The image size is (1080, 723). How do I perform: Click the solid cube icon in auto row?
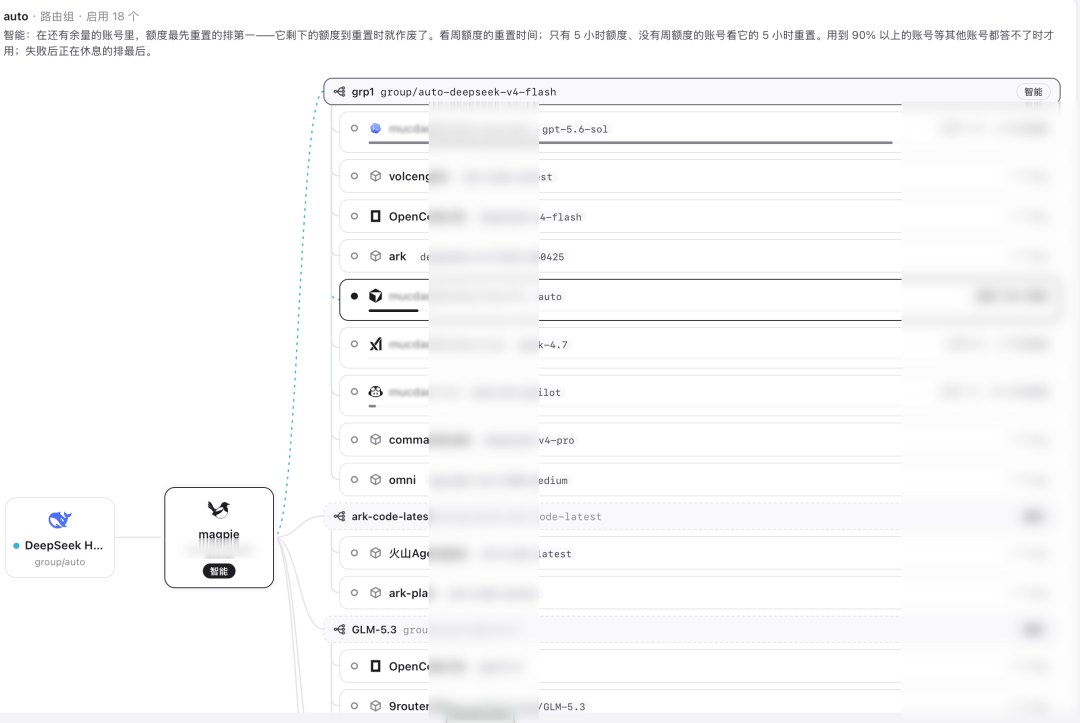pyautogui.click(x=375, y=296)
